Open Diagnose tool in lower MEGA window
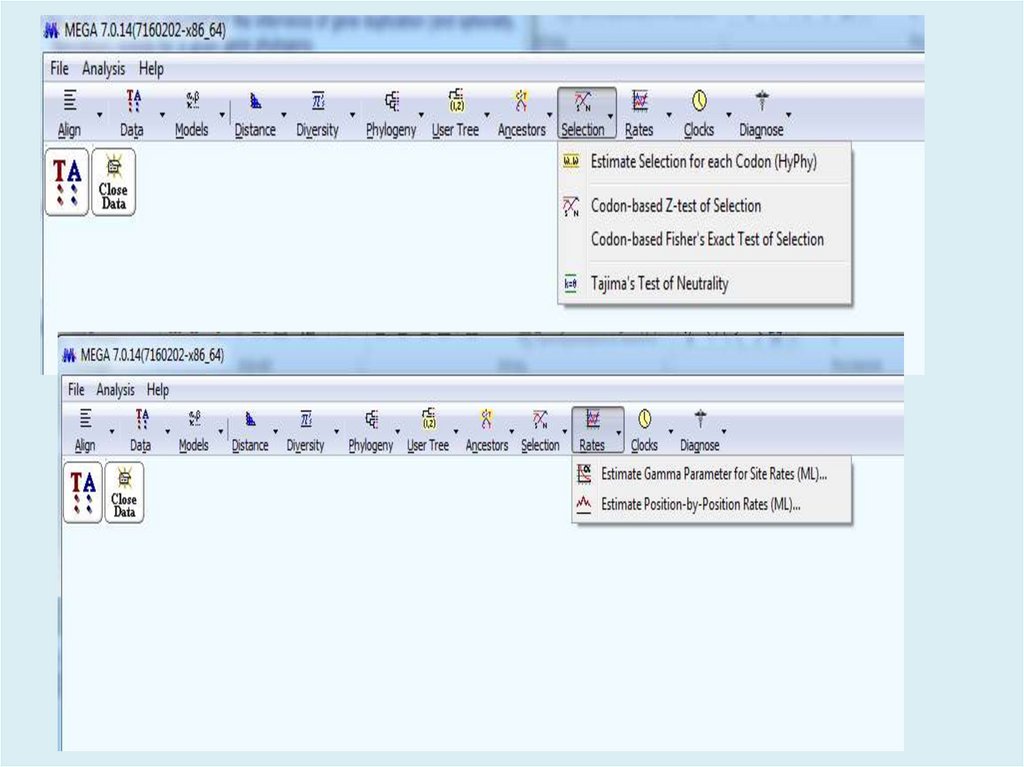Image resolution: width=1024 pixels, height=767 pixels. point(699,431)
